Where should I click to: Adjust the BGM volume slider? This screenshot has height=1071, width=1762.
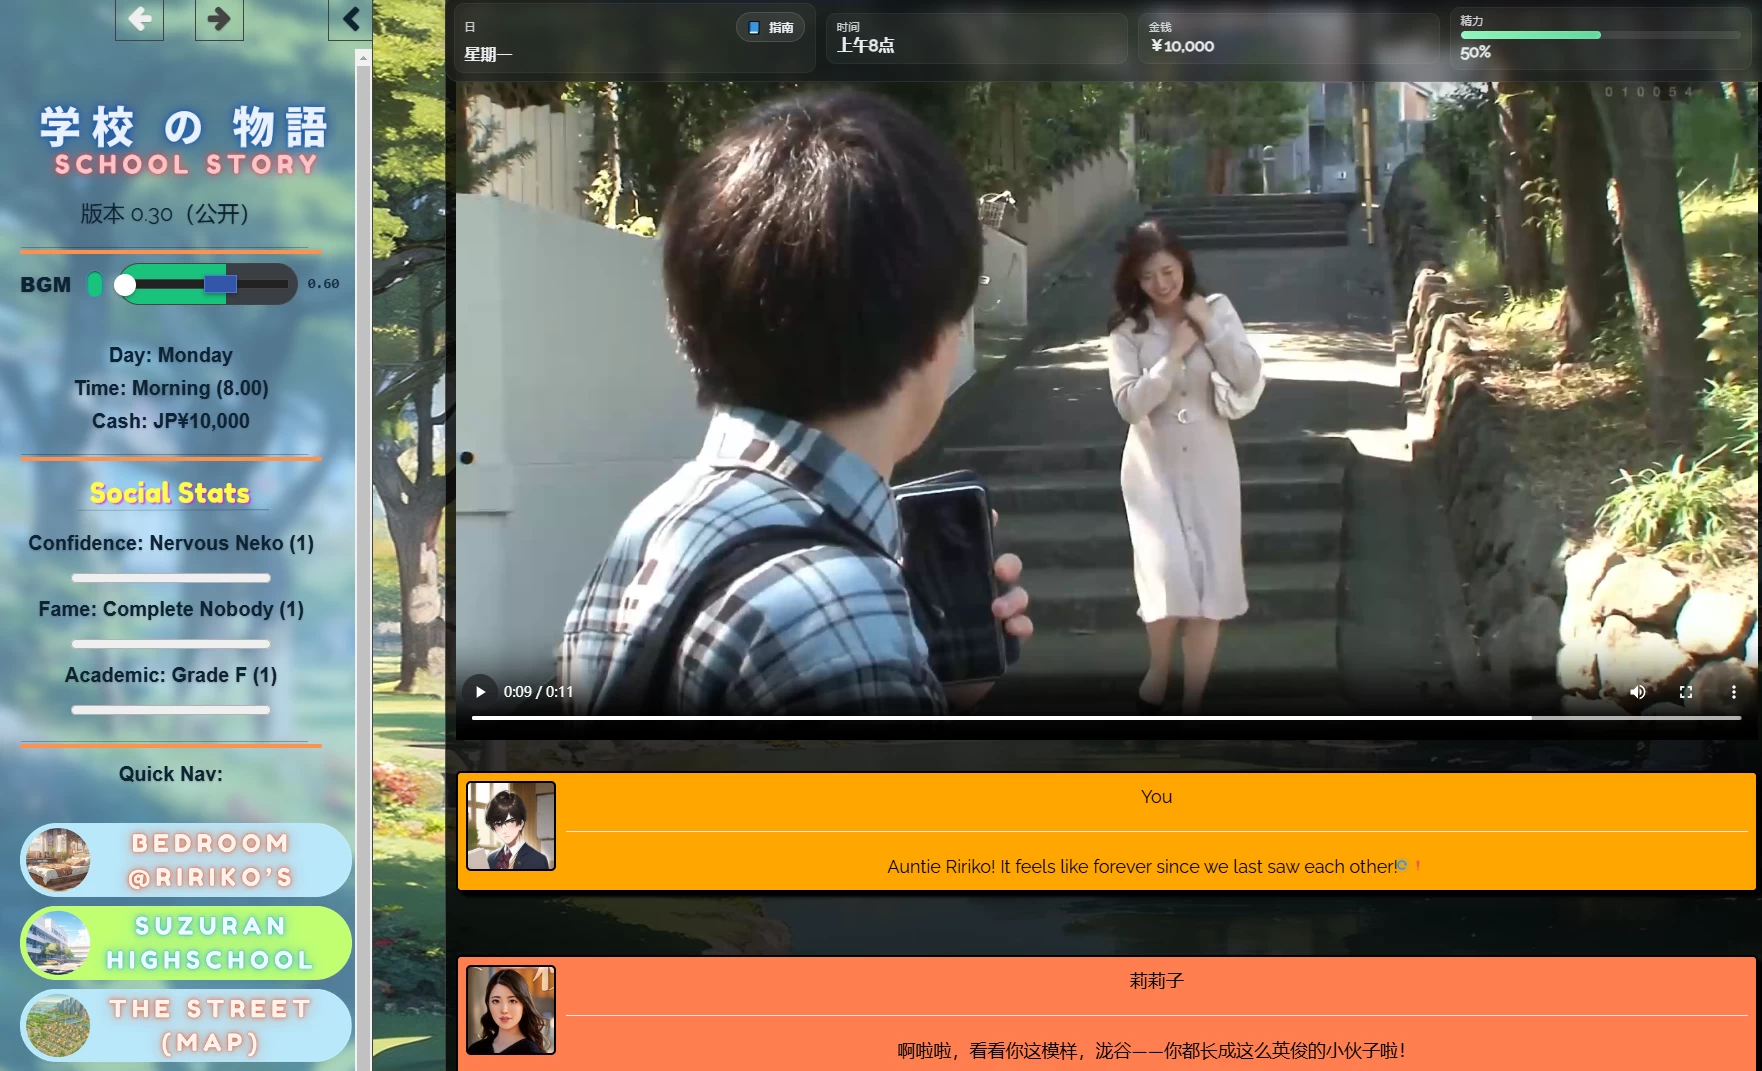point(205,285)
